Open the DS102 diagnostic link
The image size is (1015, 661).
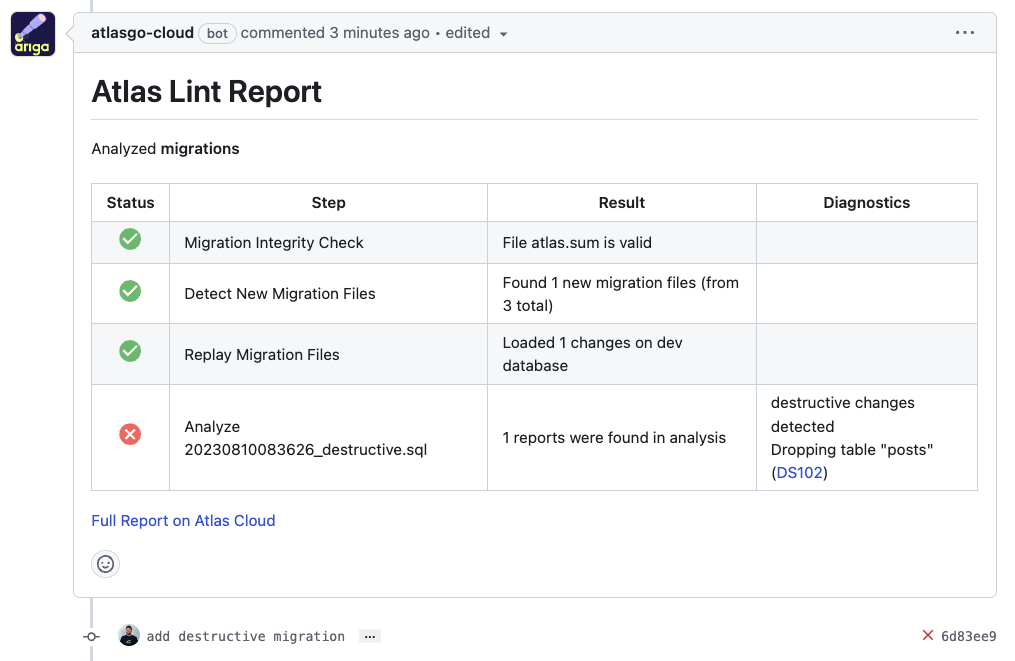pyautogui.click(x=799, y=473)
